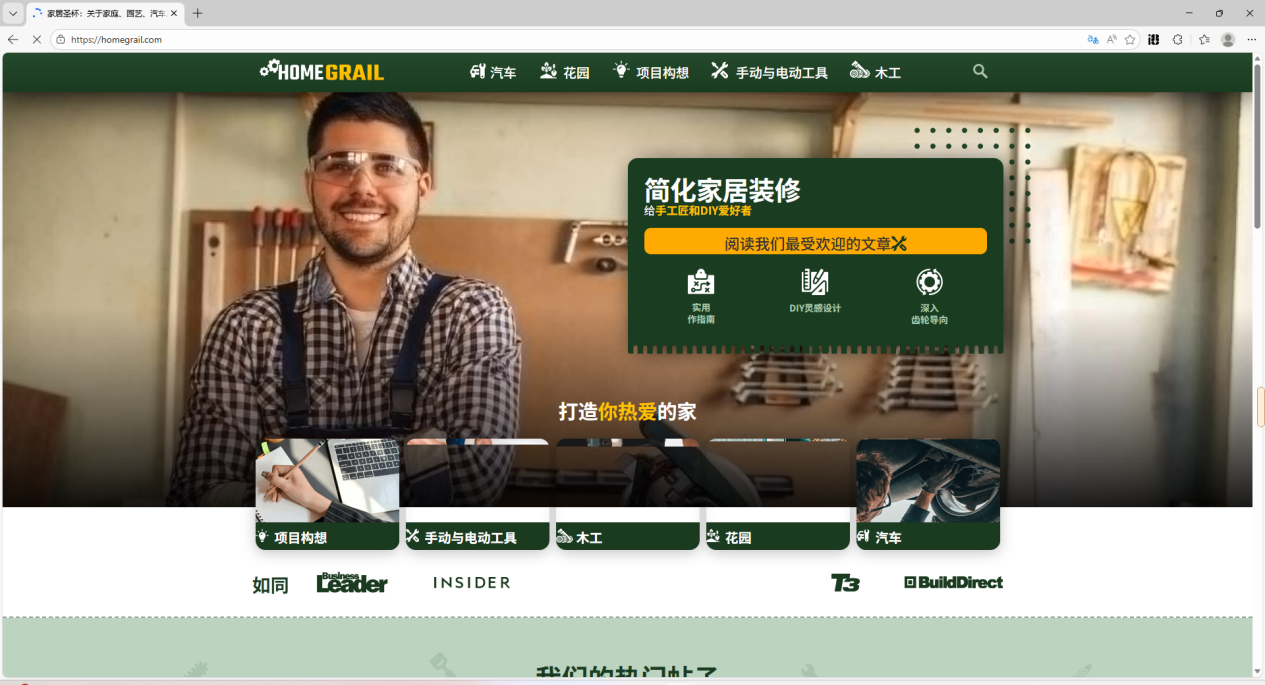
Task: Expand the tab actions dropdown arrow
Action: tap(13, 13)
